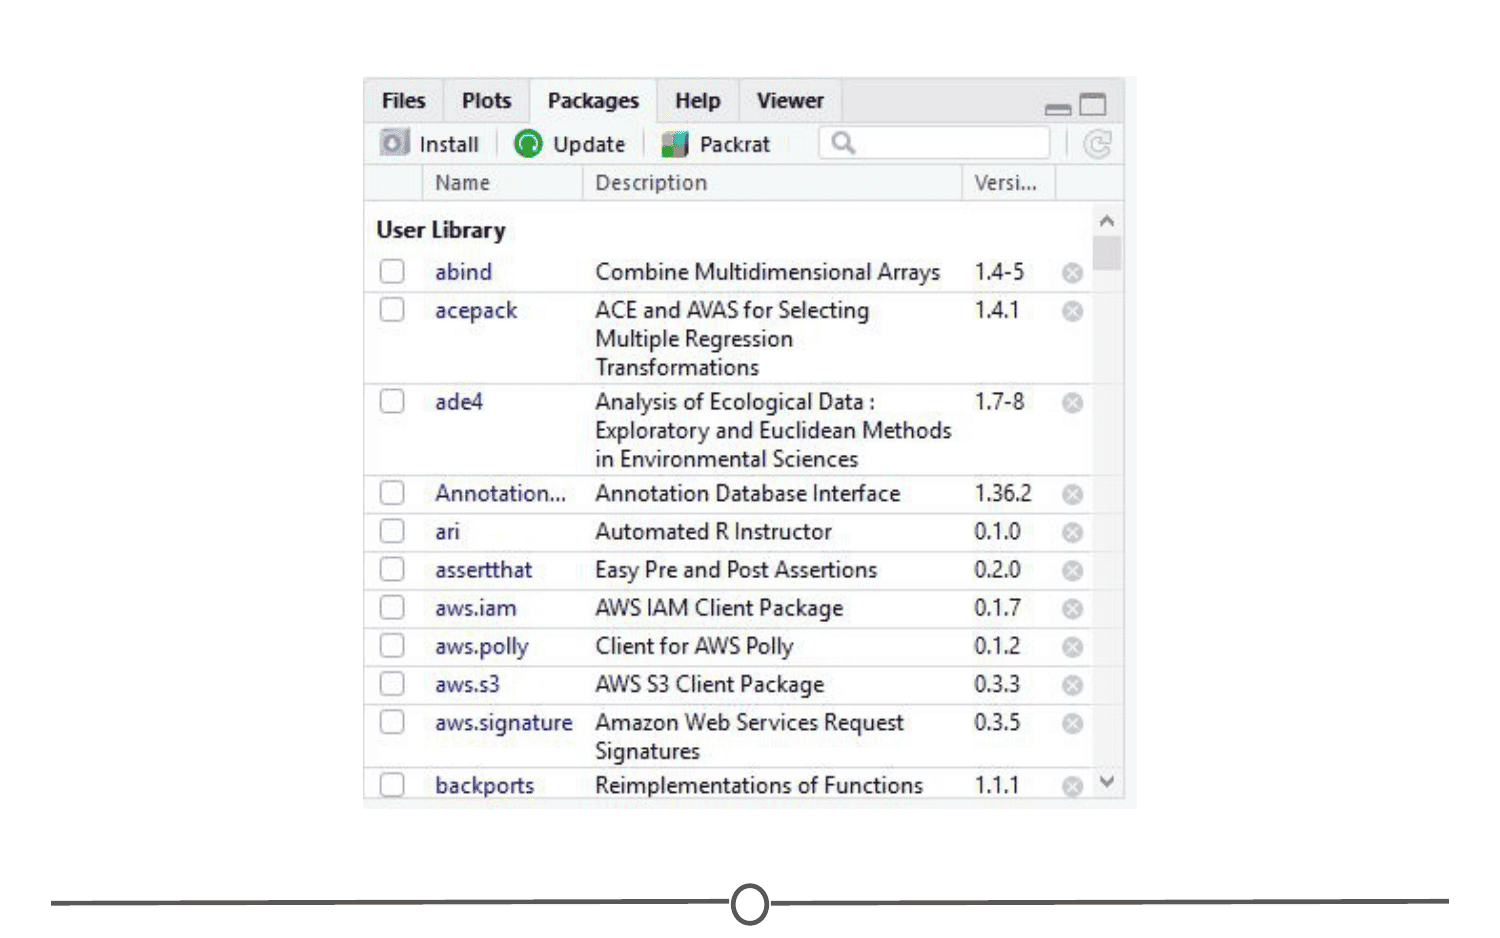Viewport: 1500px width, 938px height.
Task: Click the Install button label
Action: coord(449,145)
